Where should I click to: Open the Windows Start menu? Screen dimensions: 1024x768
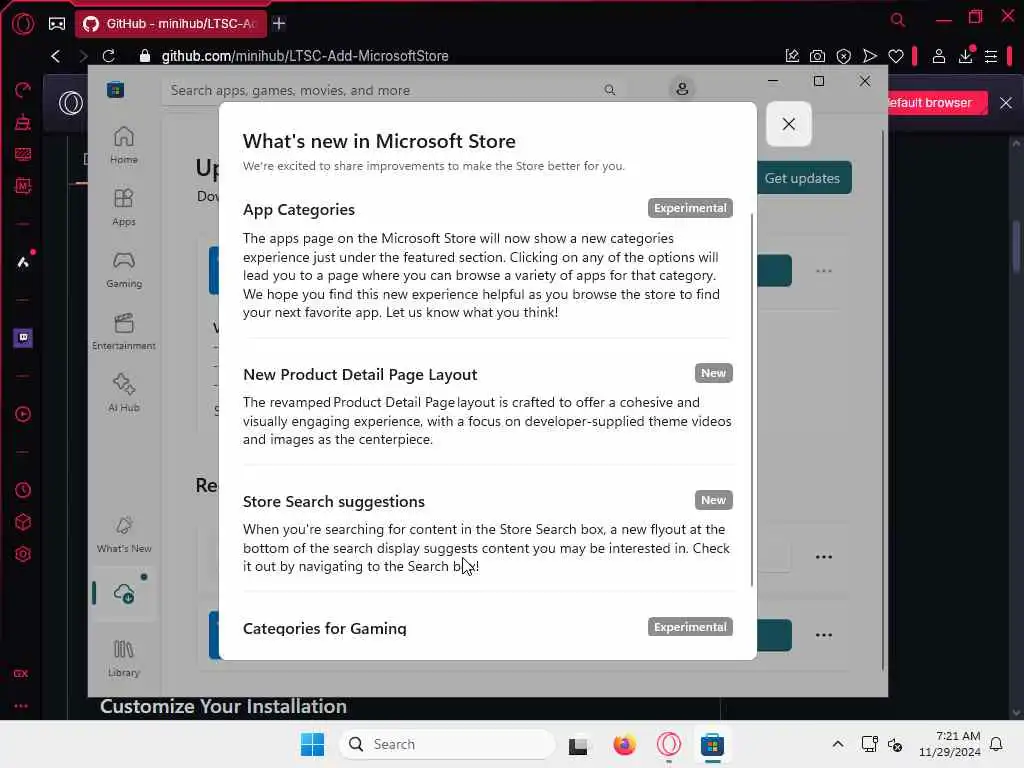coord(312,744)
